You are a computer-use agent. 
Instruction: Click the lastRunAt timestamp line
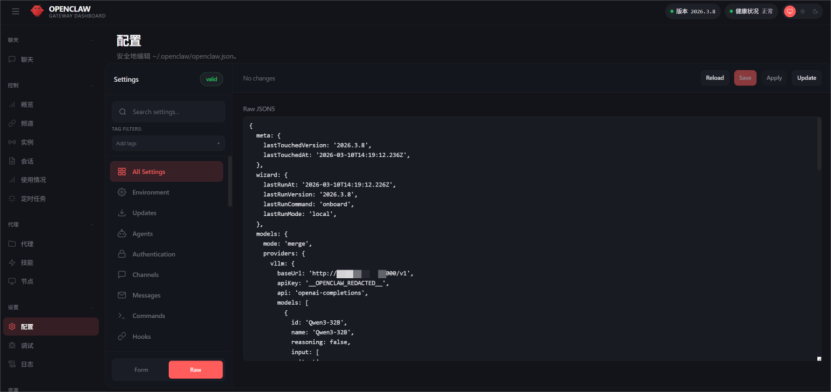[x=330, y=185]
